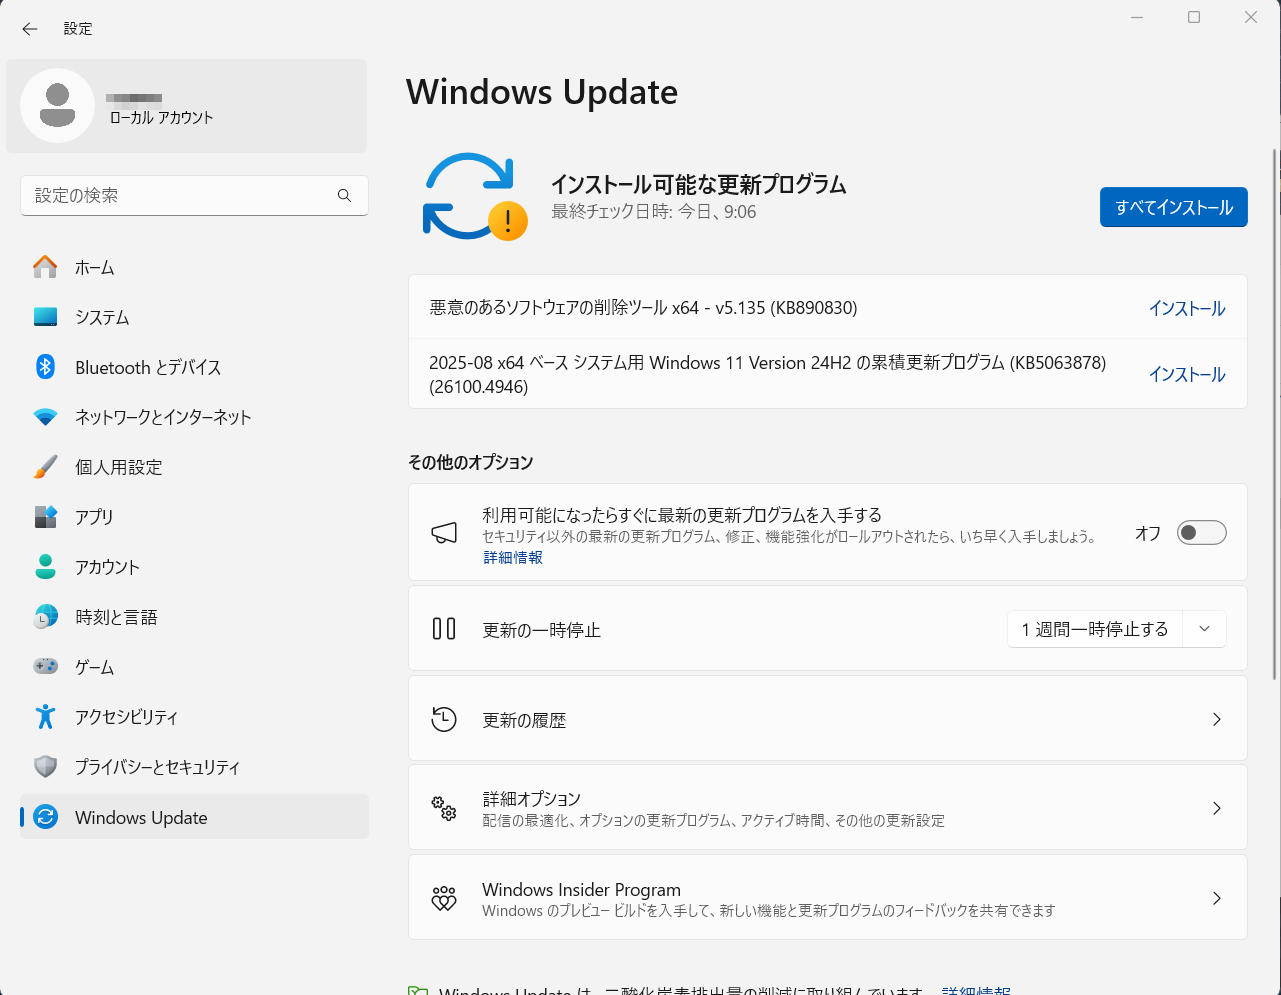Select ネットワークとインターネット in sidebar
The image size is (1281, 995).
tap(194, 417)
